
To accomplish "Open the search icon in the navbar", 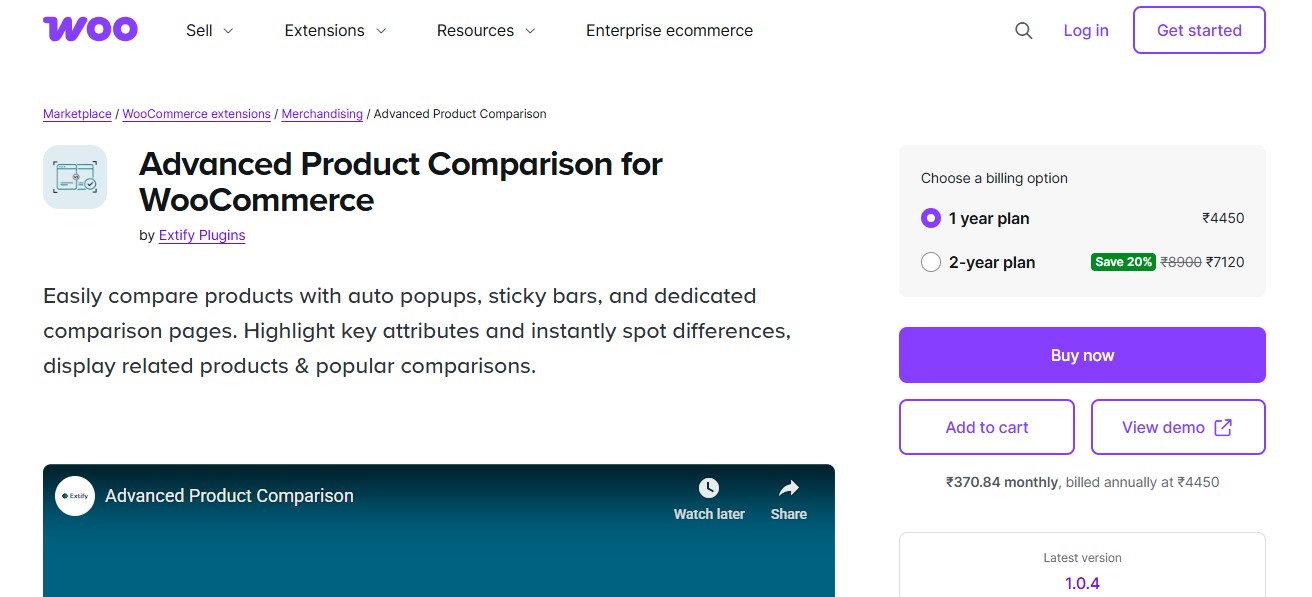I will 1023,30.
